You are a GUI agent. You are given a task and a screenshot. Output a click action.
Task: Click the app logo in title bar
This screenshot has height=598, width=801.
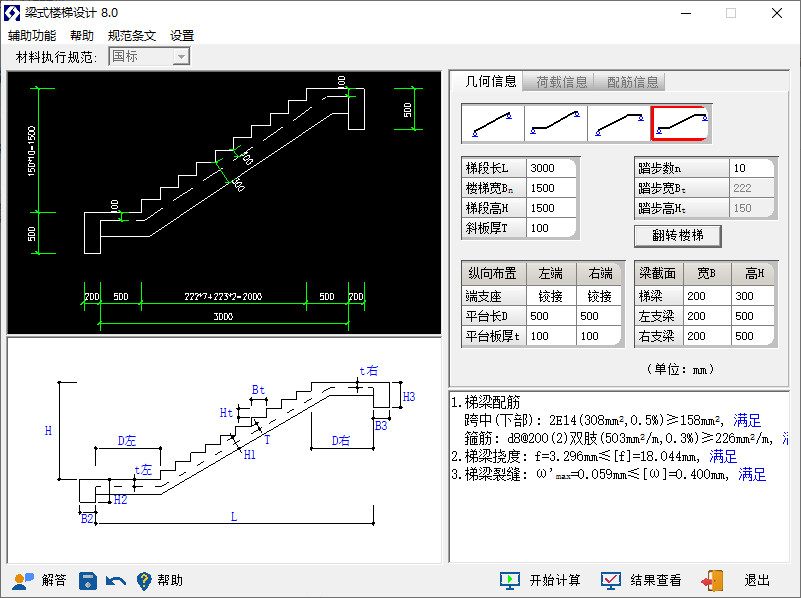12,13
